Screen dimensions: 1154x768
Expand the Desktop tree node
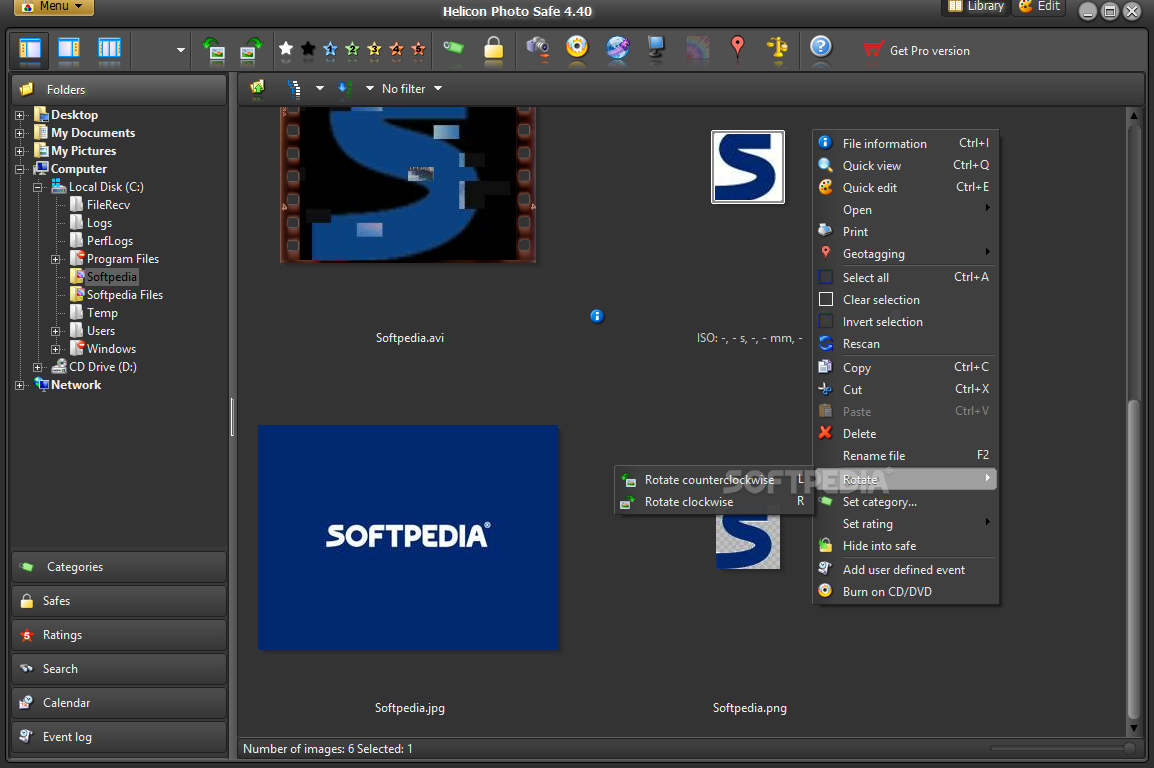point(20,115)
